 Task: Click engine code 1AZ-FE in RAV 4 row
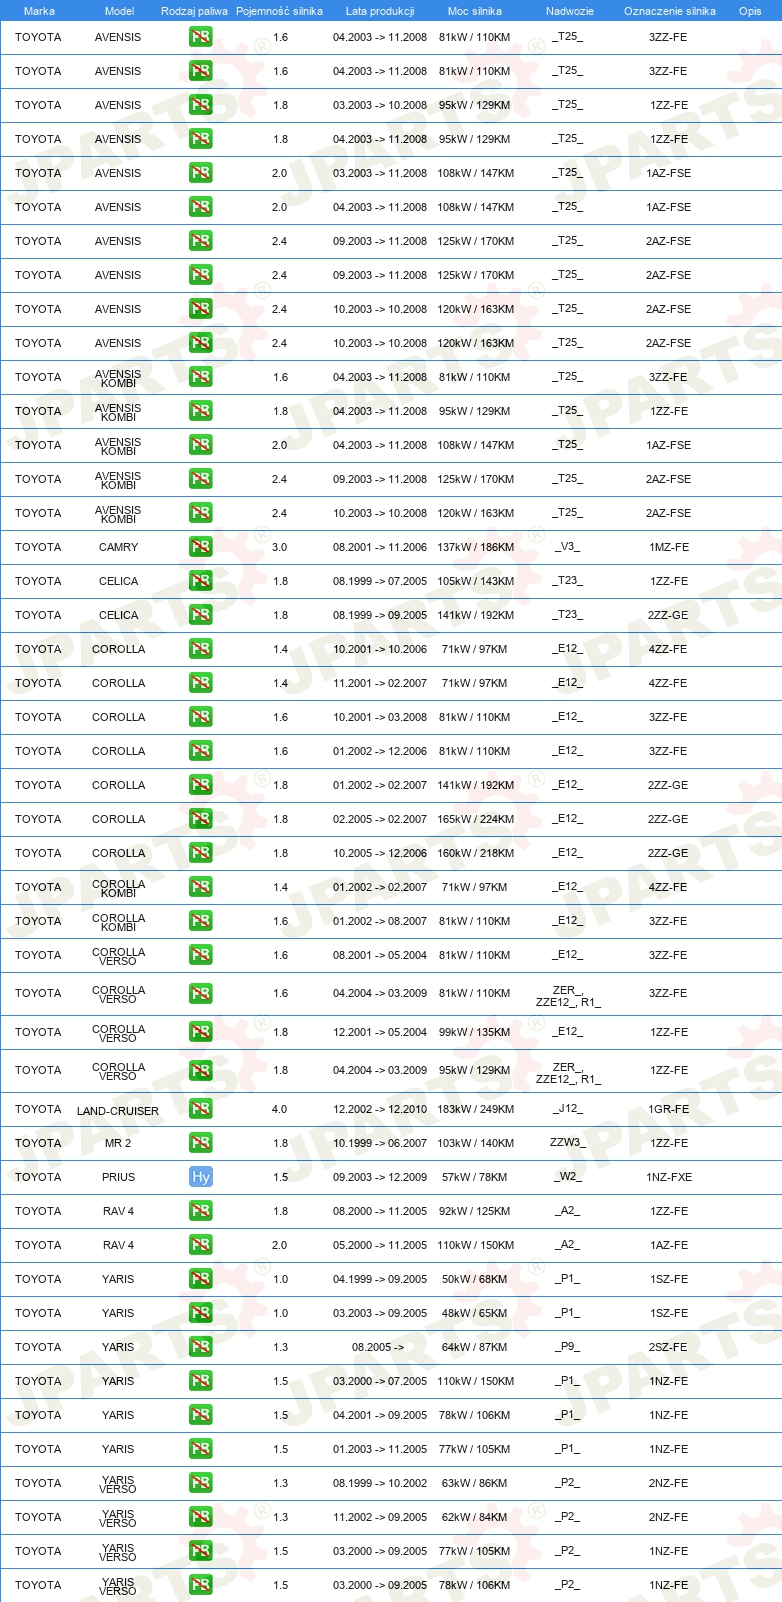point(668,1245)
